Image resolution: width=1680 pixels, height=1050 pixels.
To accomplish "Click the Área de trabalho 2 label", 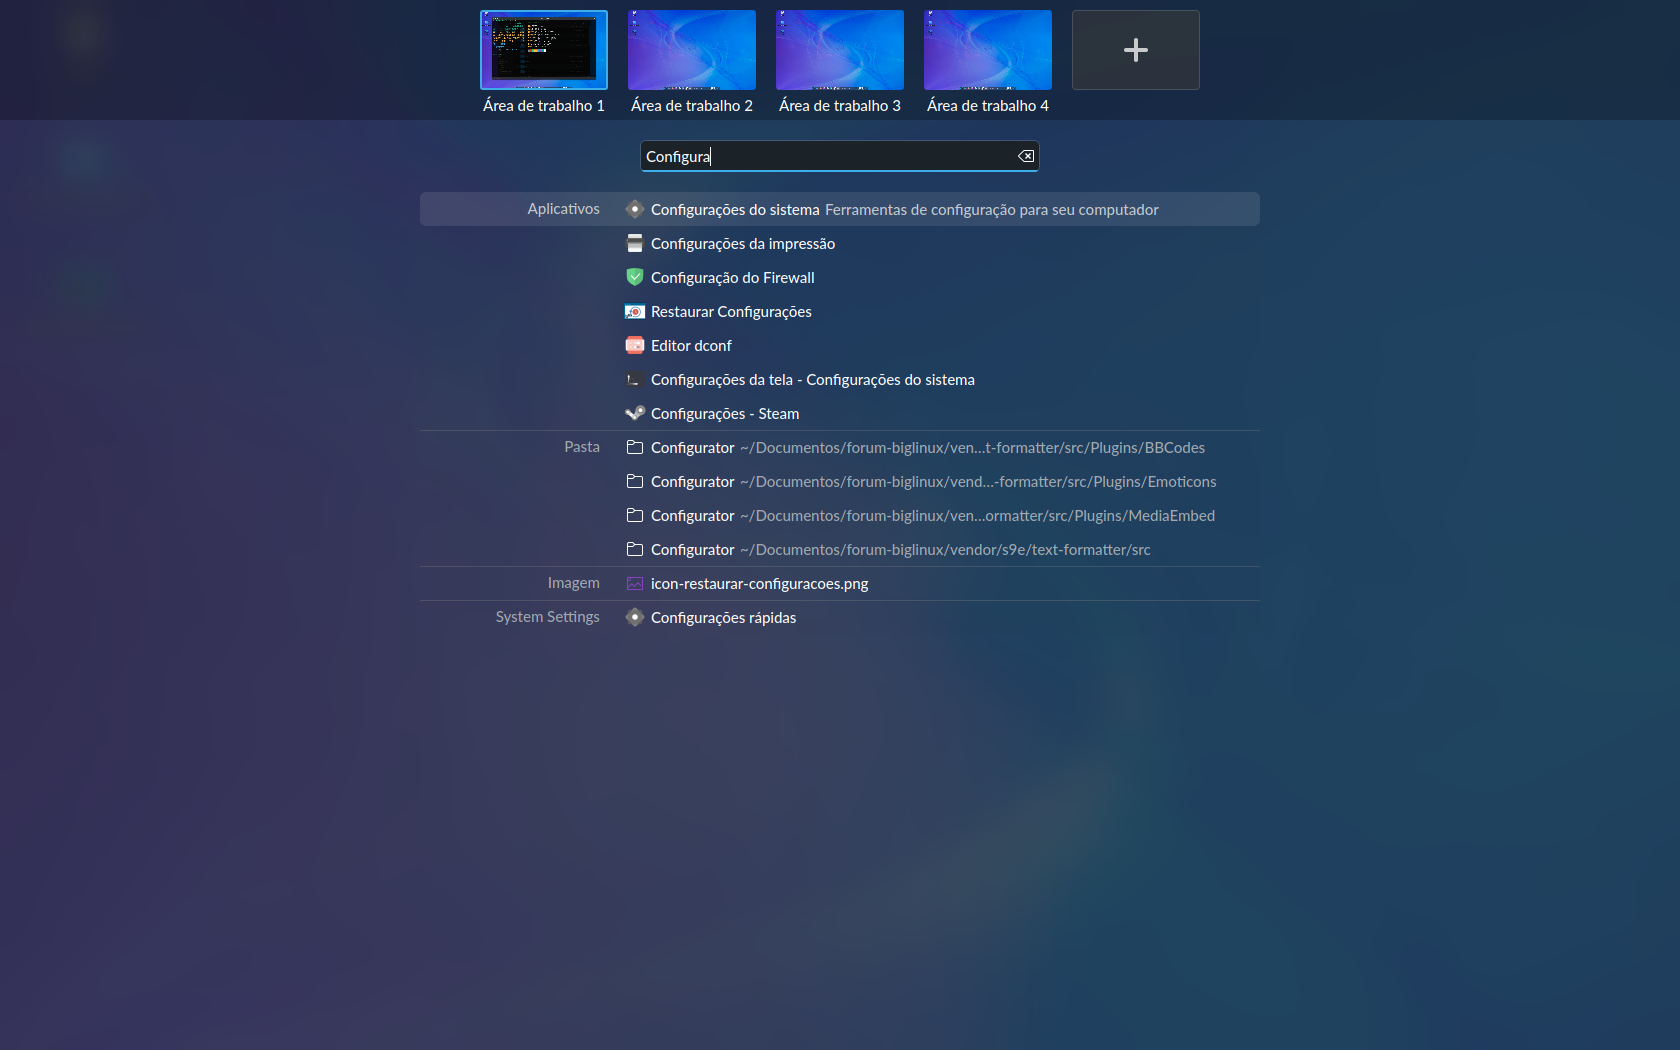I will coord(692,105).
